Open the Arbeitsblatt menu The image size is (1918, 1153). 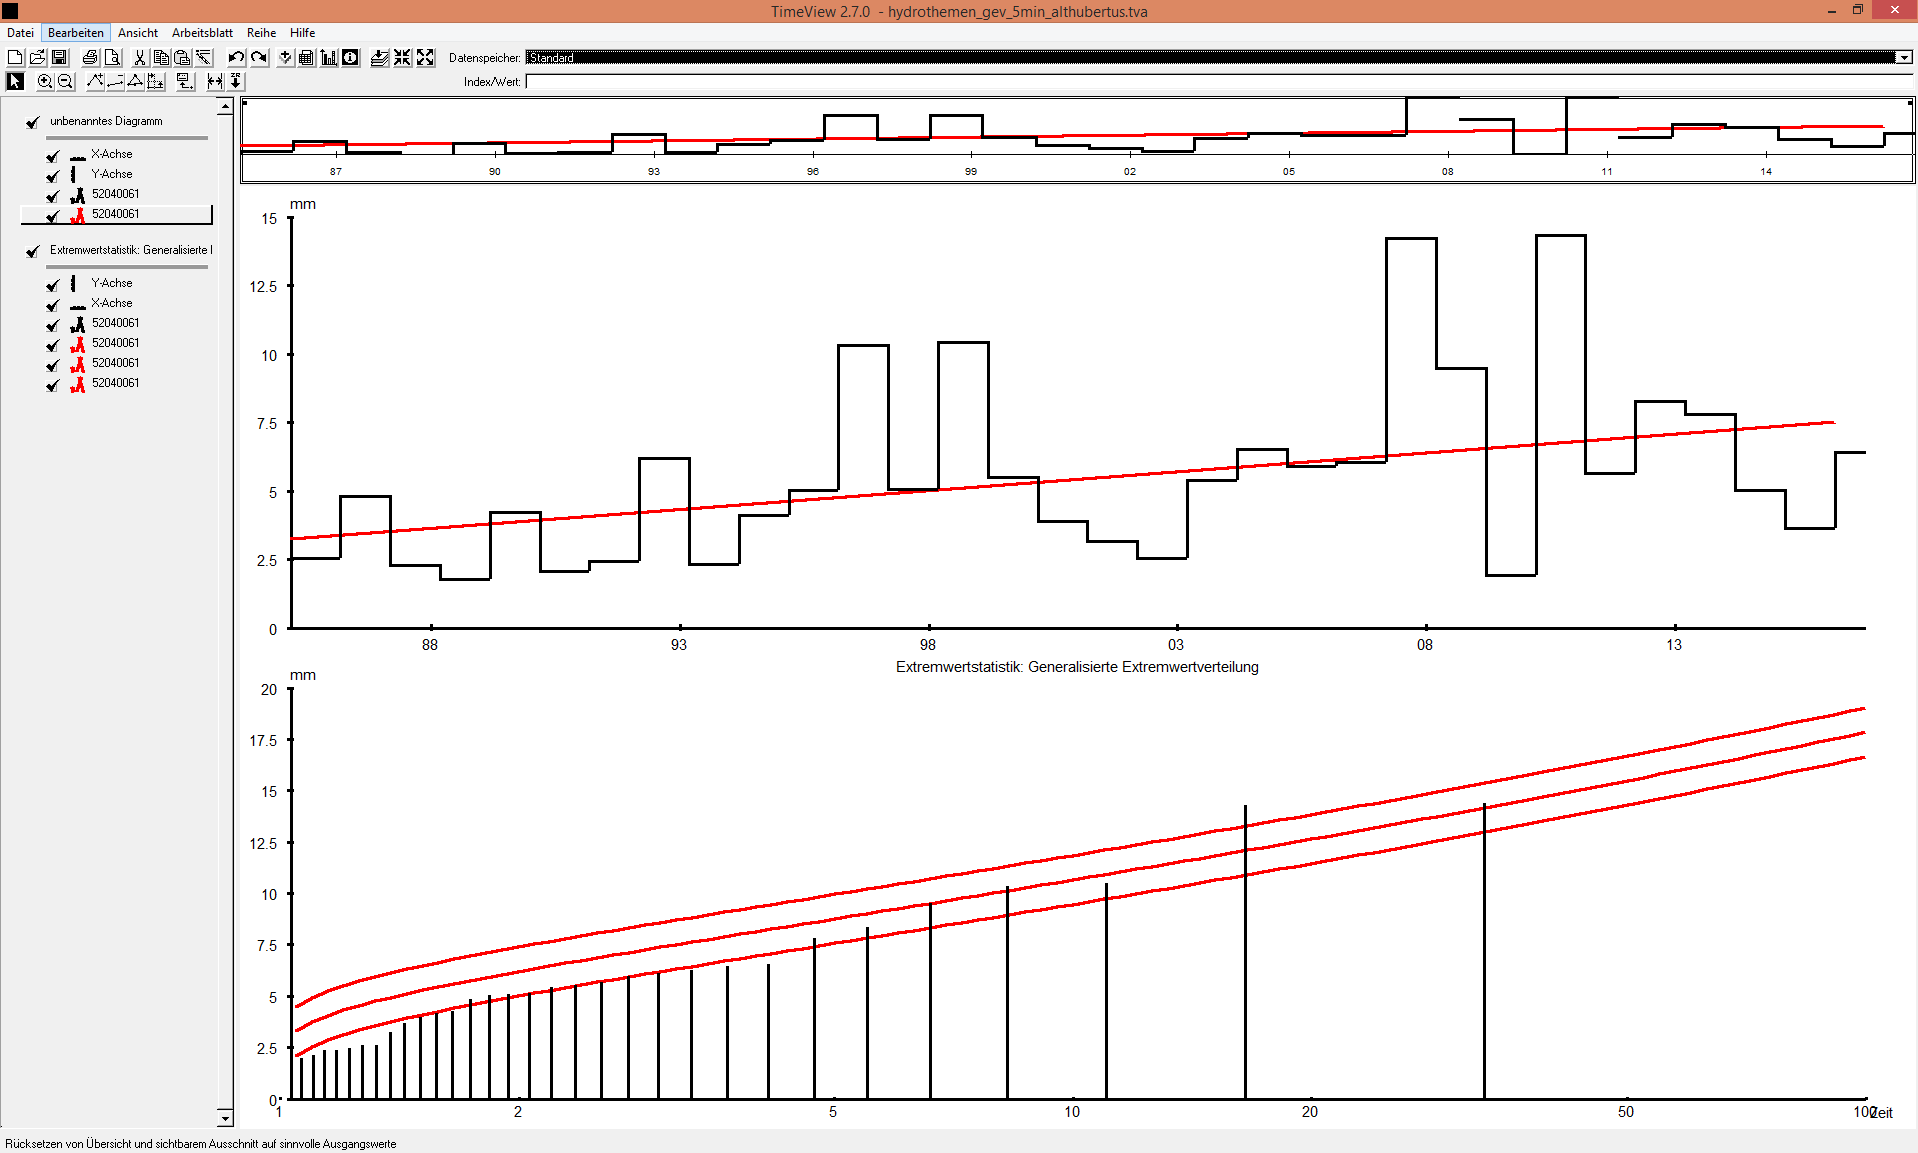(x=202, y=33)
